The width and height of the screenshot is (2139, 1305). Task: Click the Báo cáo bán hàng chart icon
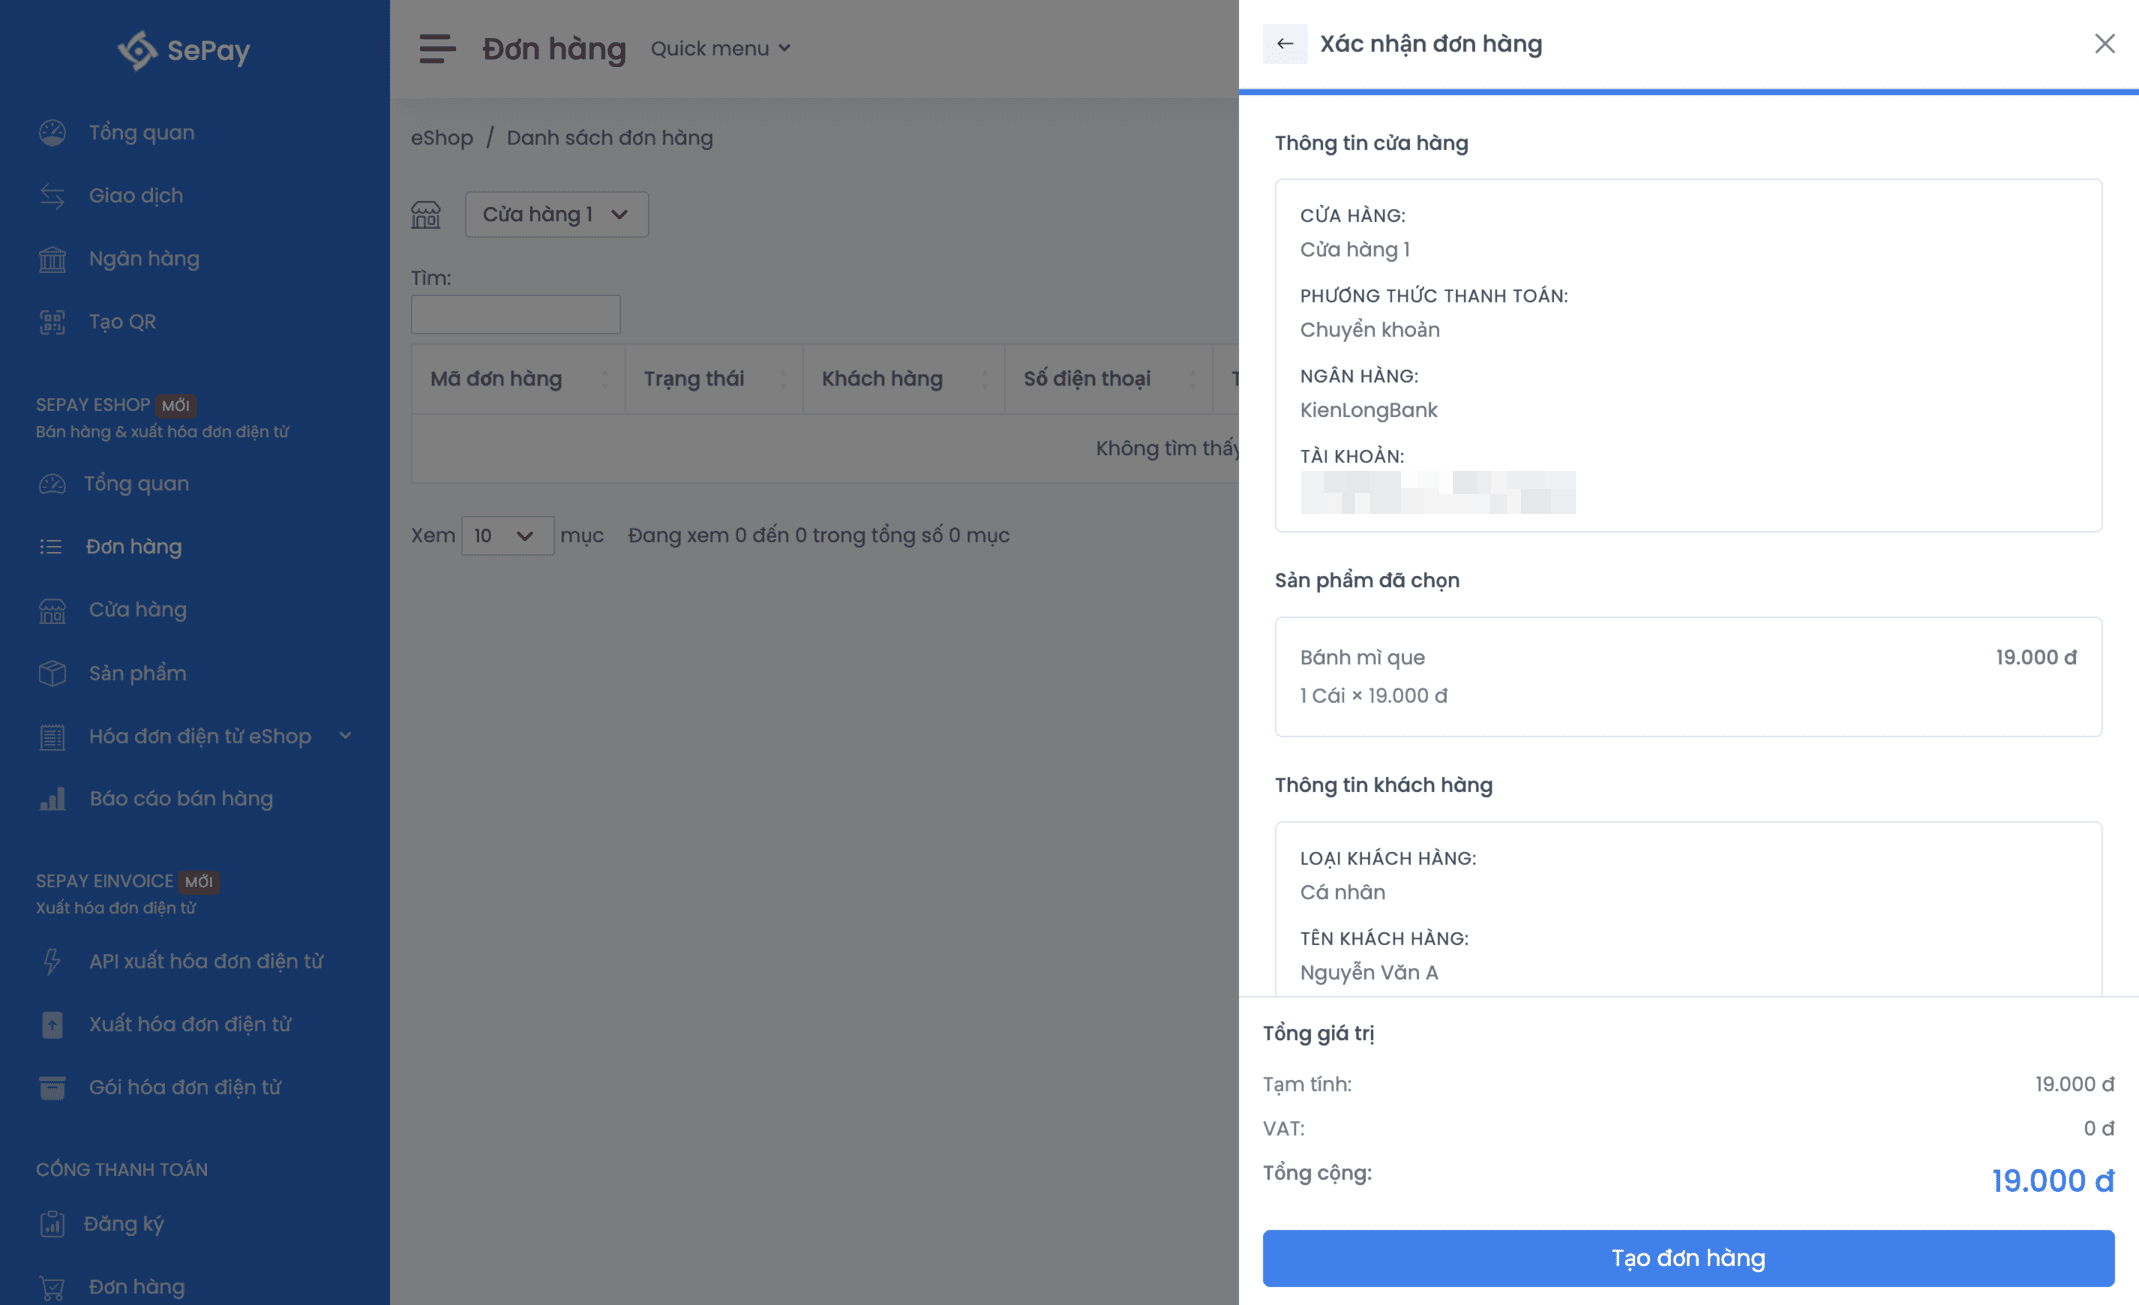[x=52, y=799]
